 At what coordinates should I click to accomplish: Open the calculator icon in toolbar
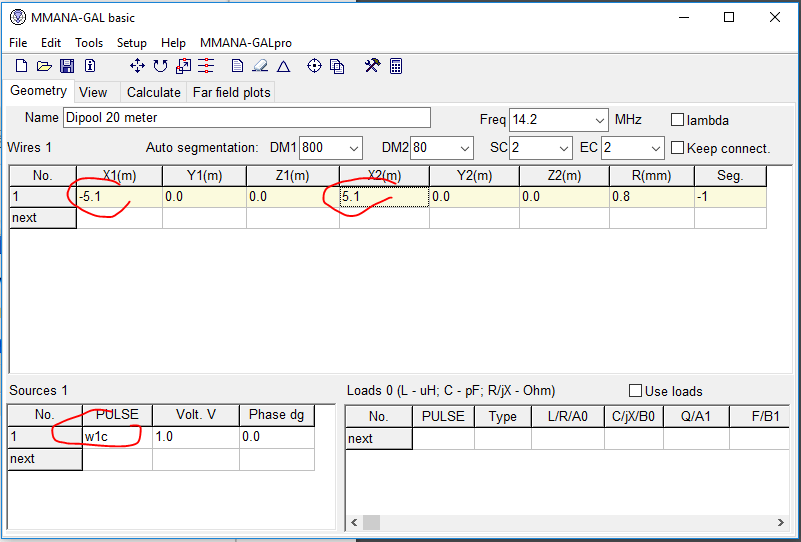pos(396,66)
